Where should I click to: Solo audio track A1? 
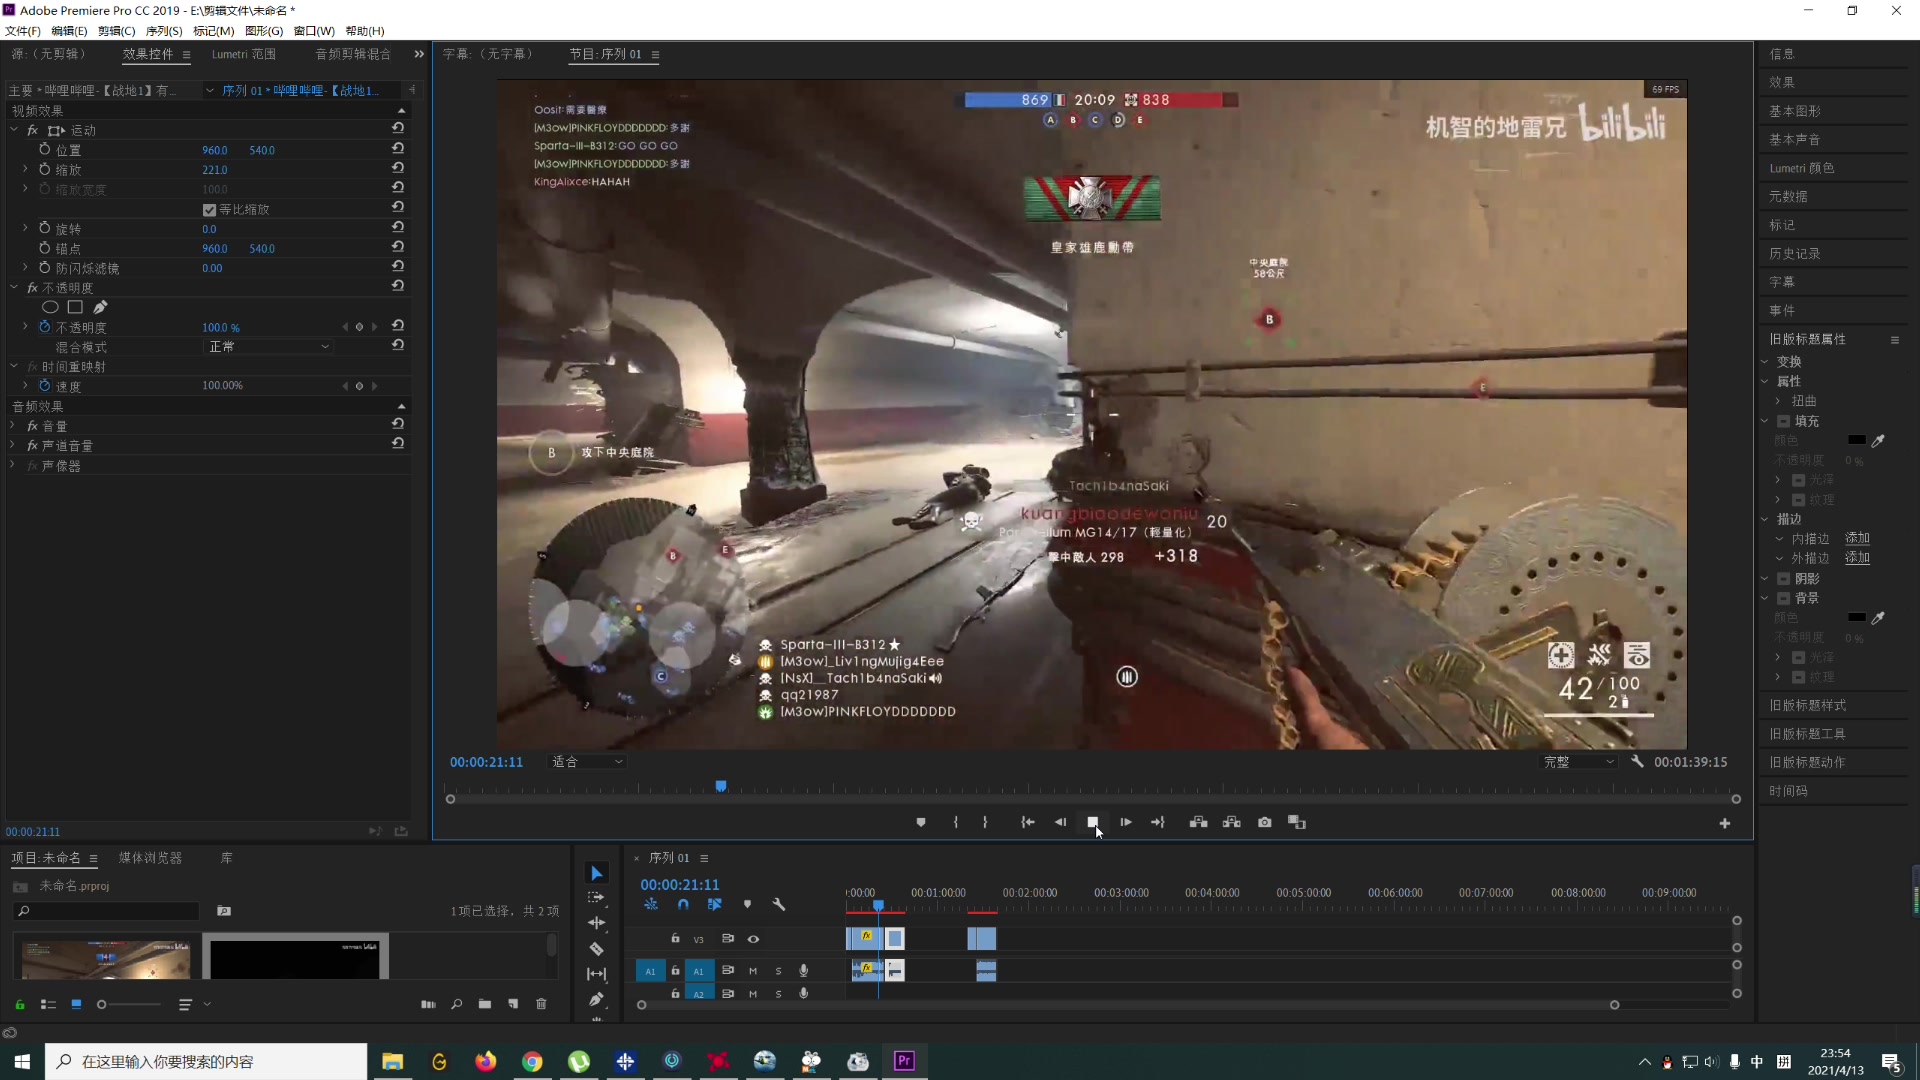click(x=778, y=970)
